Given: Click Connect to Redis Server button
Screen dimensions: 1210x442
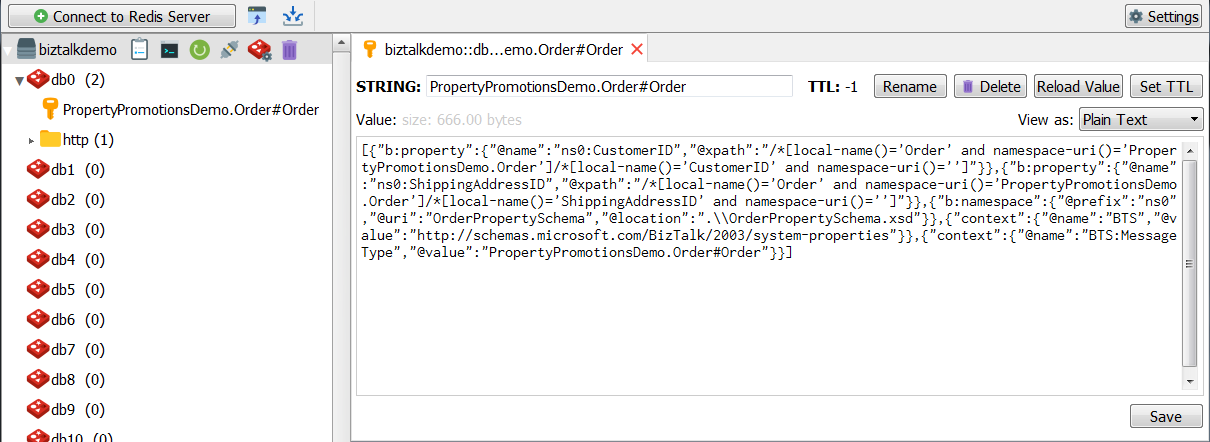Looking at the screenshot, I should [121, 16].
